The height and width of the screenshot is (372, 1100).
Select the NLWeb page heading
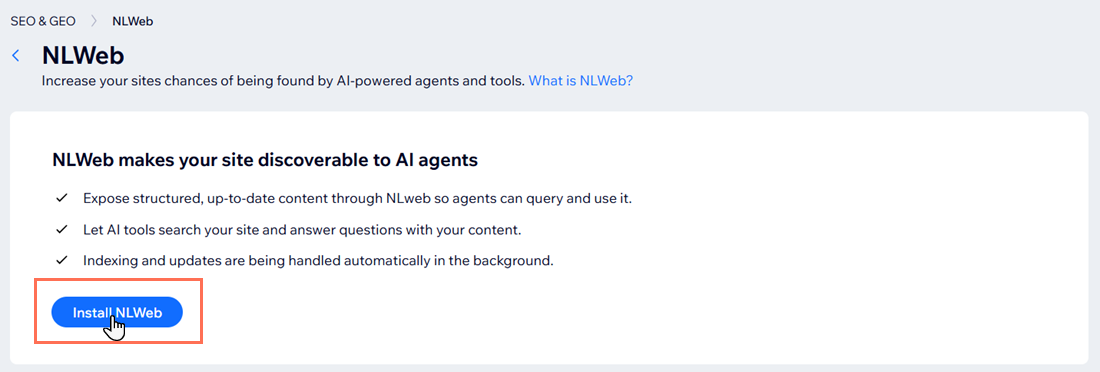83,56
